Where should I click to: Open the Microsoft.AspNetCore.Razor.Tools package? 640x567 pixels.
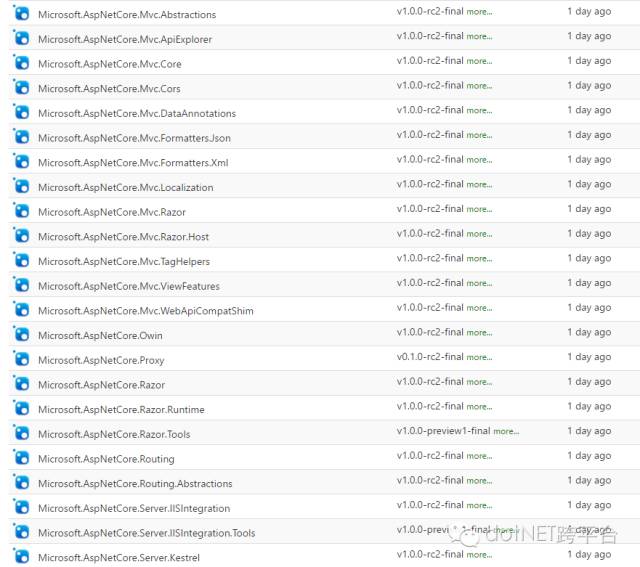[114, 435]
